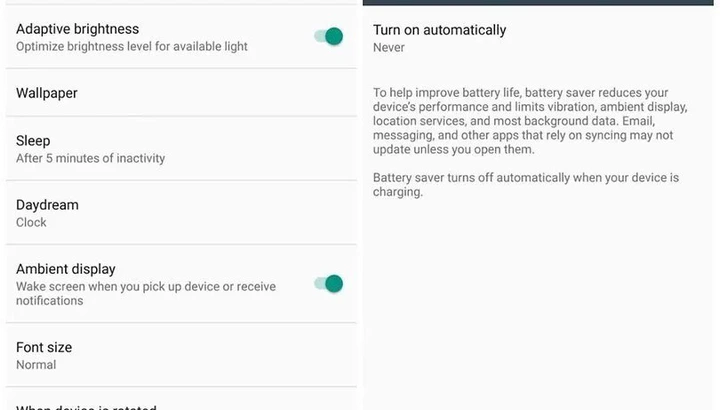Open the Sleep timeout option

pos(181,149)
